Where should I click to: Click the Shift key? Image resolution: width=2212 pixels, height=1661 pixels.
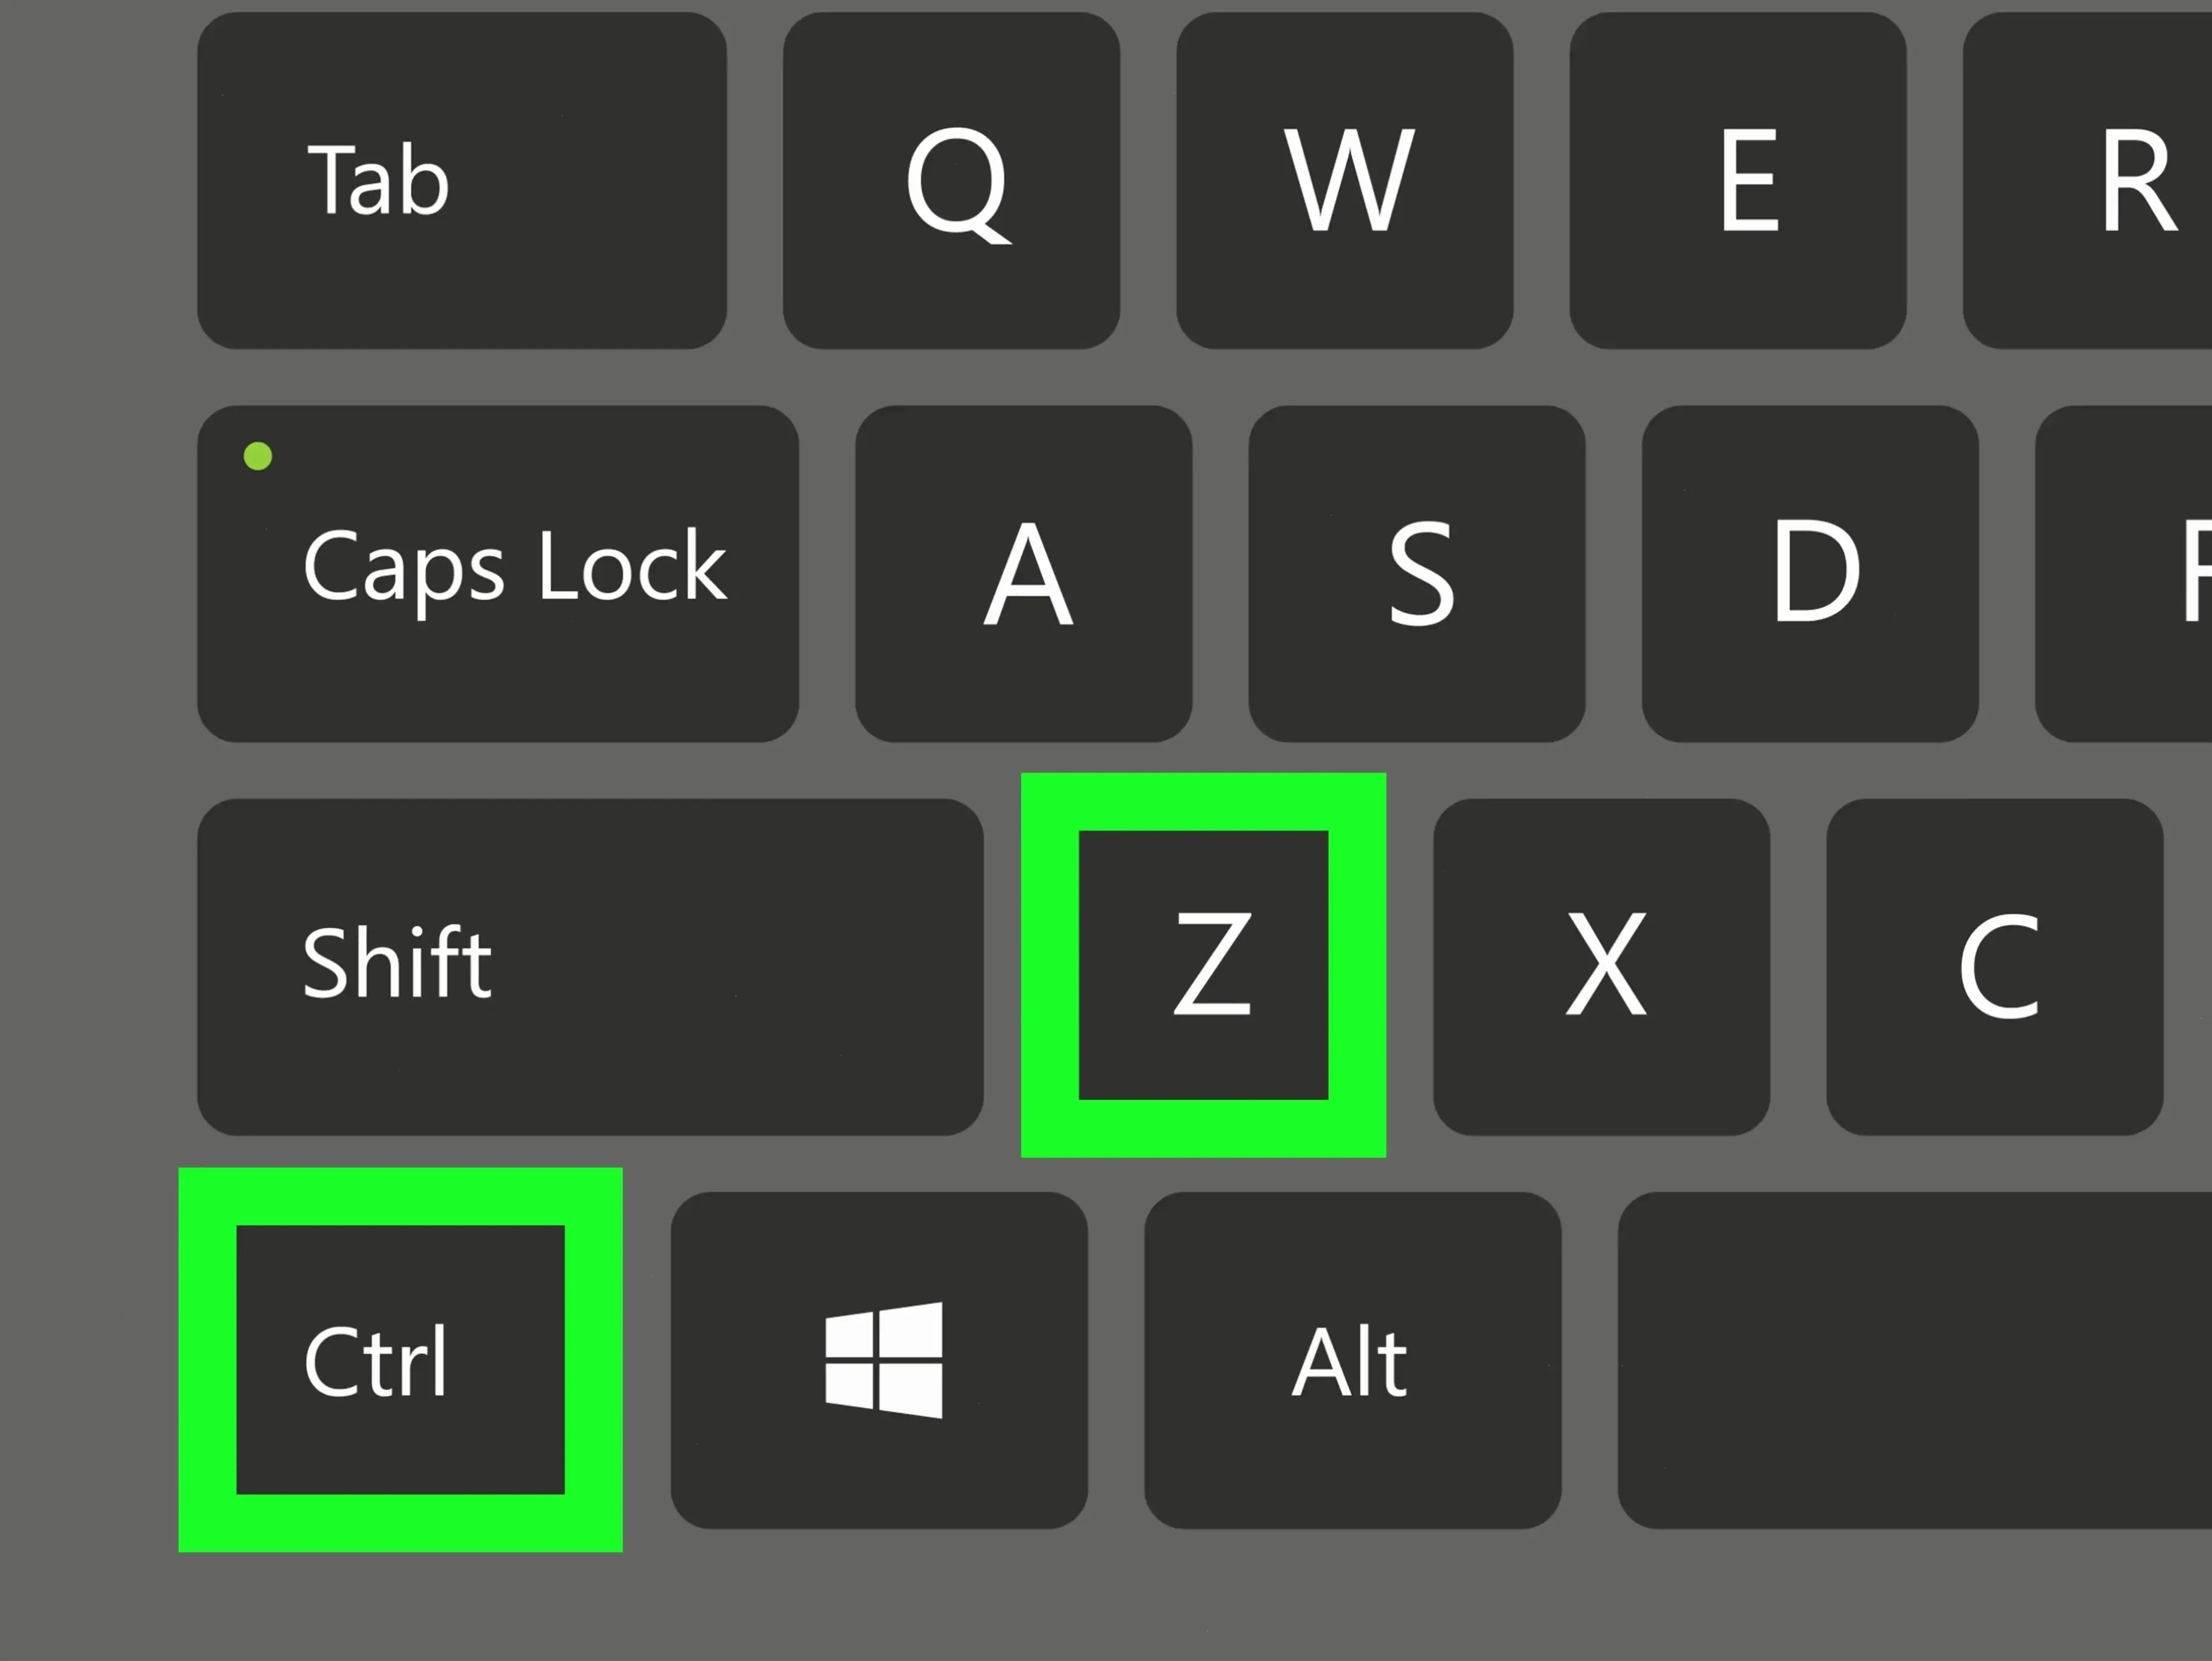[590, 967]
